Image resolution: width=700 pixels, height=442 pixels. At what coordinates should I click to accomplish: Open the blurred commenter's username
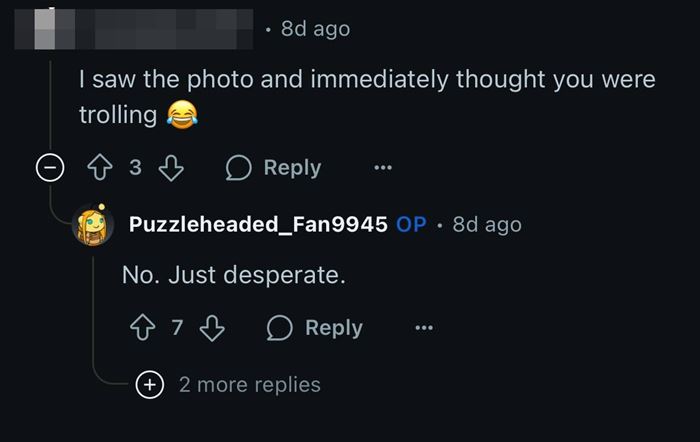pyautogui.click(x=133, y=29)
